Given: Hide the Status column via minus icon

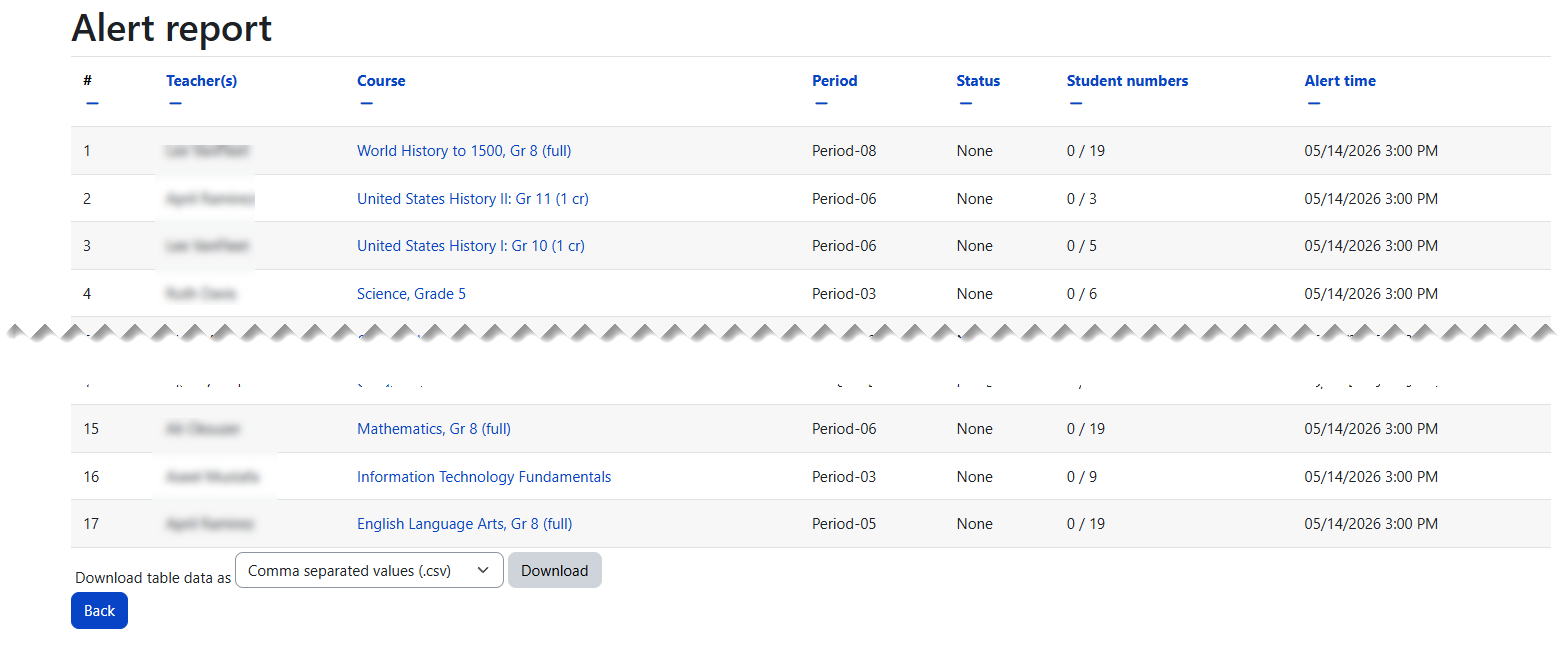Looking at the screenshot, I should pyautogui.click(x=965, y=103).
